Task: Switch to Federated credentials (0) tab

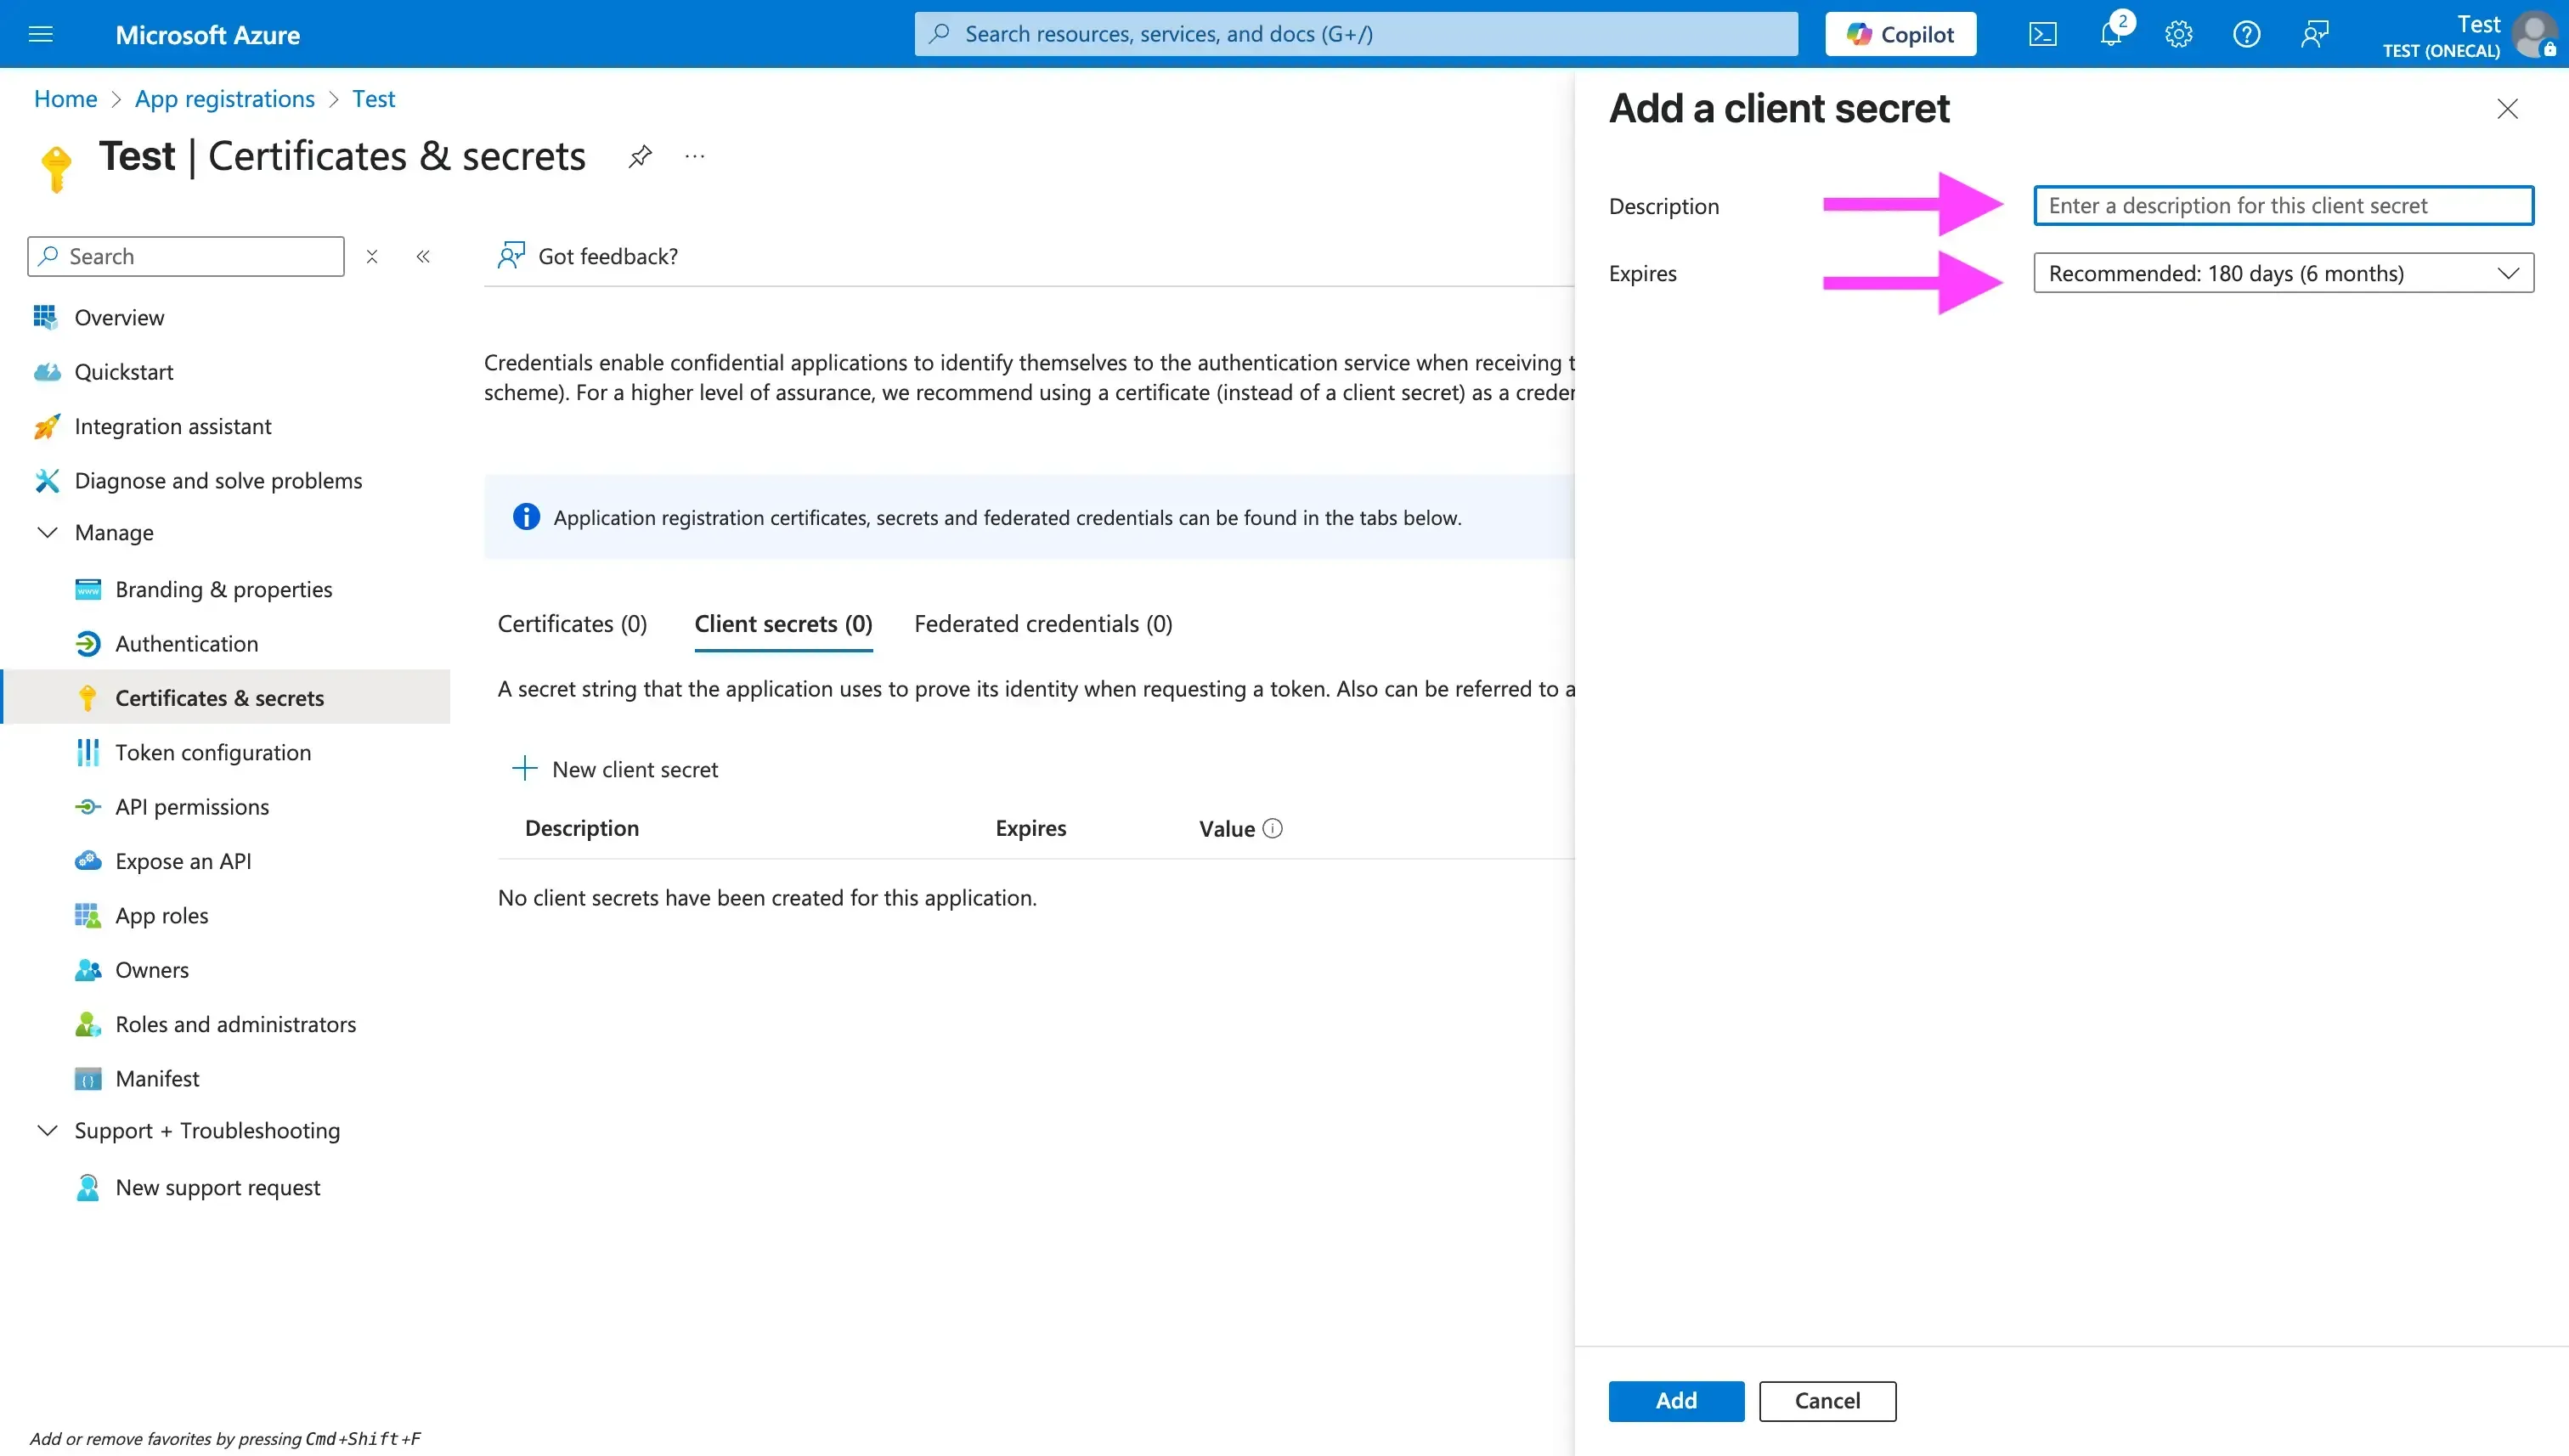Action: 1043,624
